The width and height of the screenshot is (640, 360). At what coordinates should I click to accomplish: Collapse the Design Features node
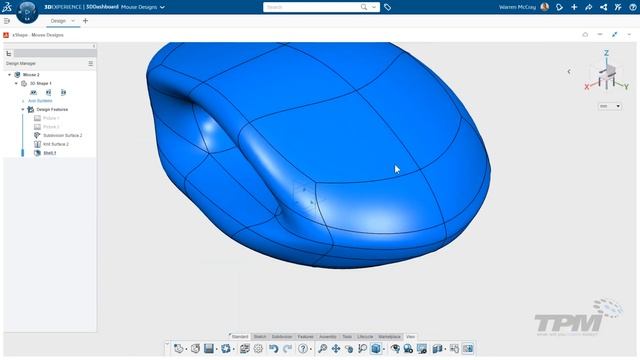pos(23,109)
